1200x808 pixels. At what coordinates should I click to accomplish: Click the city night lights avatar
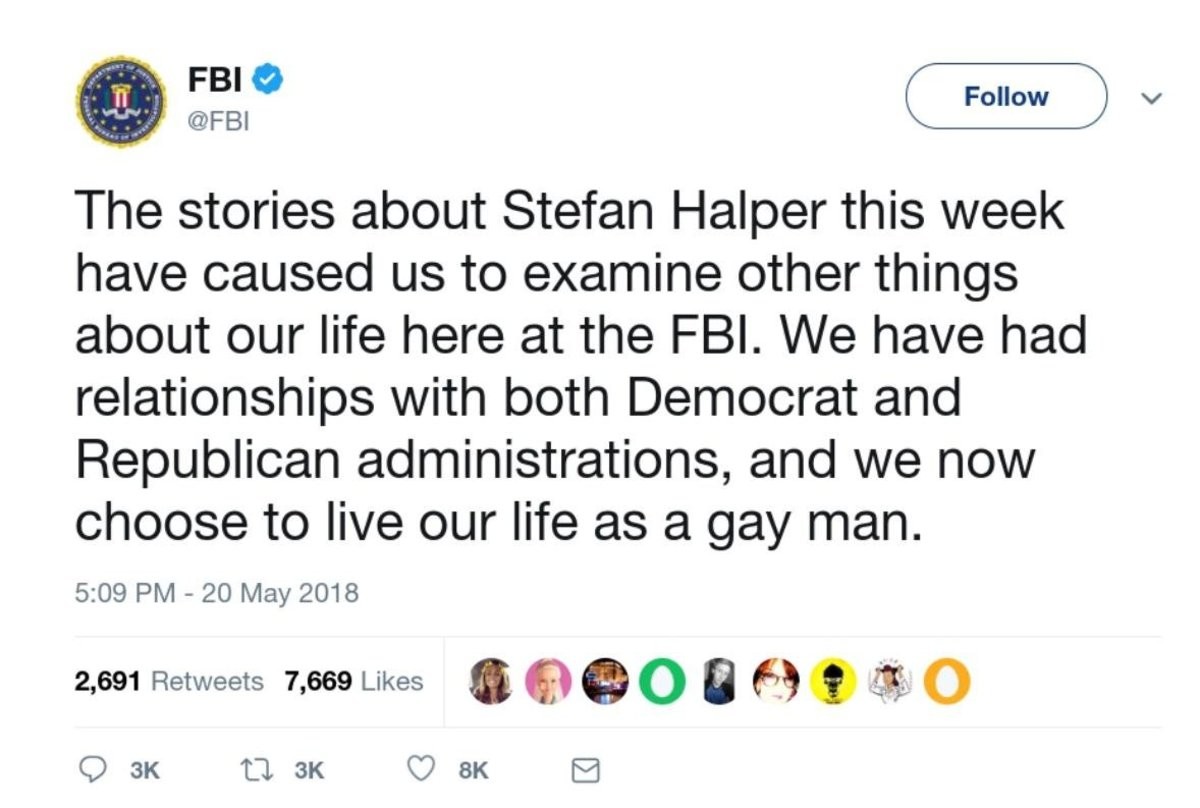pyautogui.click(x=602, y=681)
